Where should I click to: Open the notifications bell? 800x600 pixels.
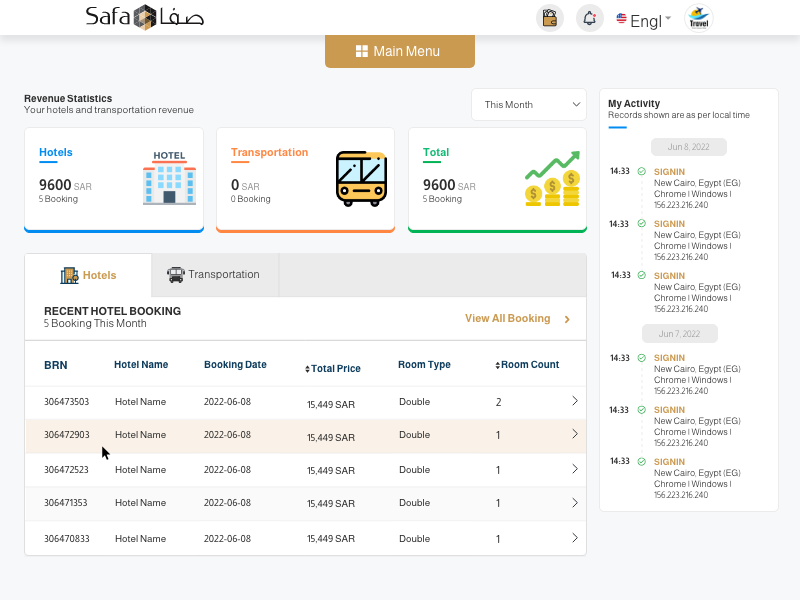point(590,18)
